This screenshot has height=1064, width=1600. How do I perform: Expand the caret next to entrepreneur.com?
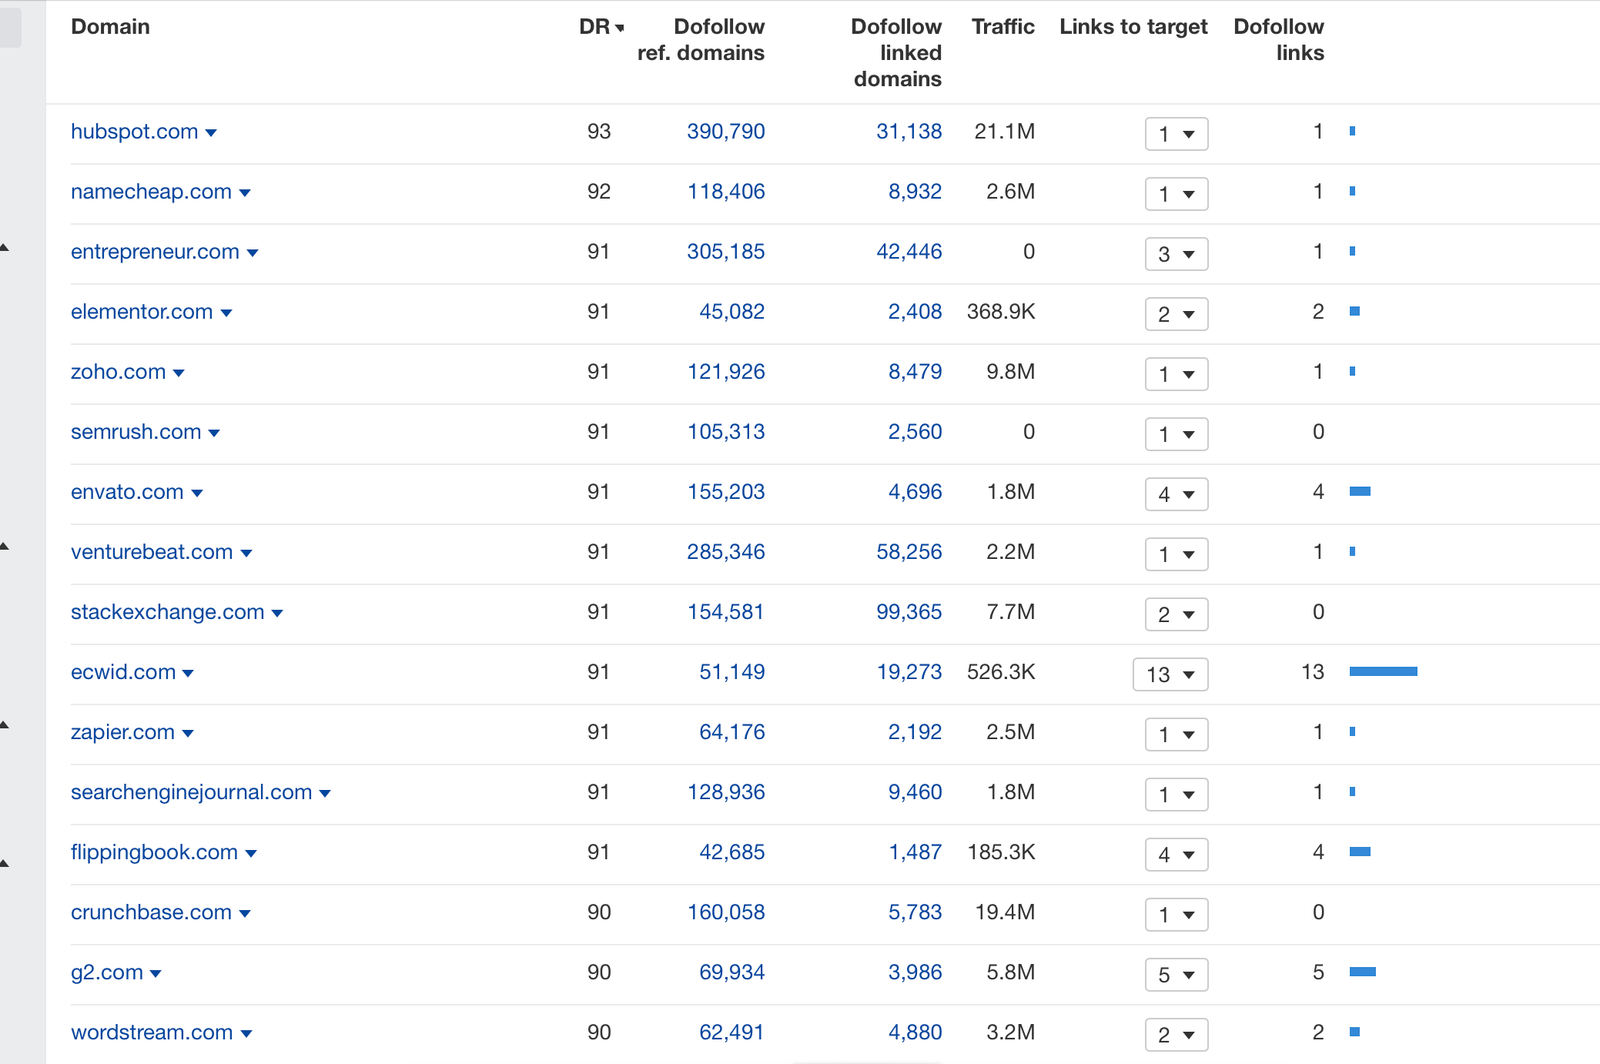tap(253, 253)
